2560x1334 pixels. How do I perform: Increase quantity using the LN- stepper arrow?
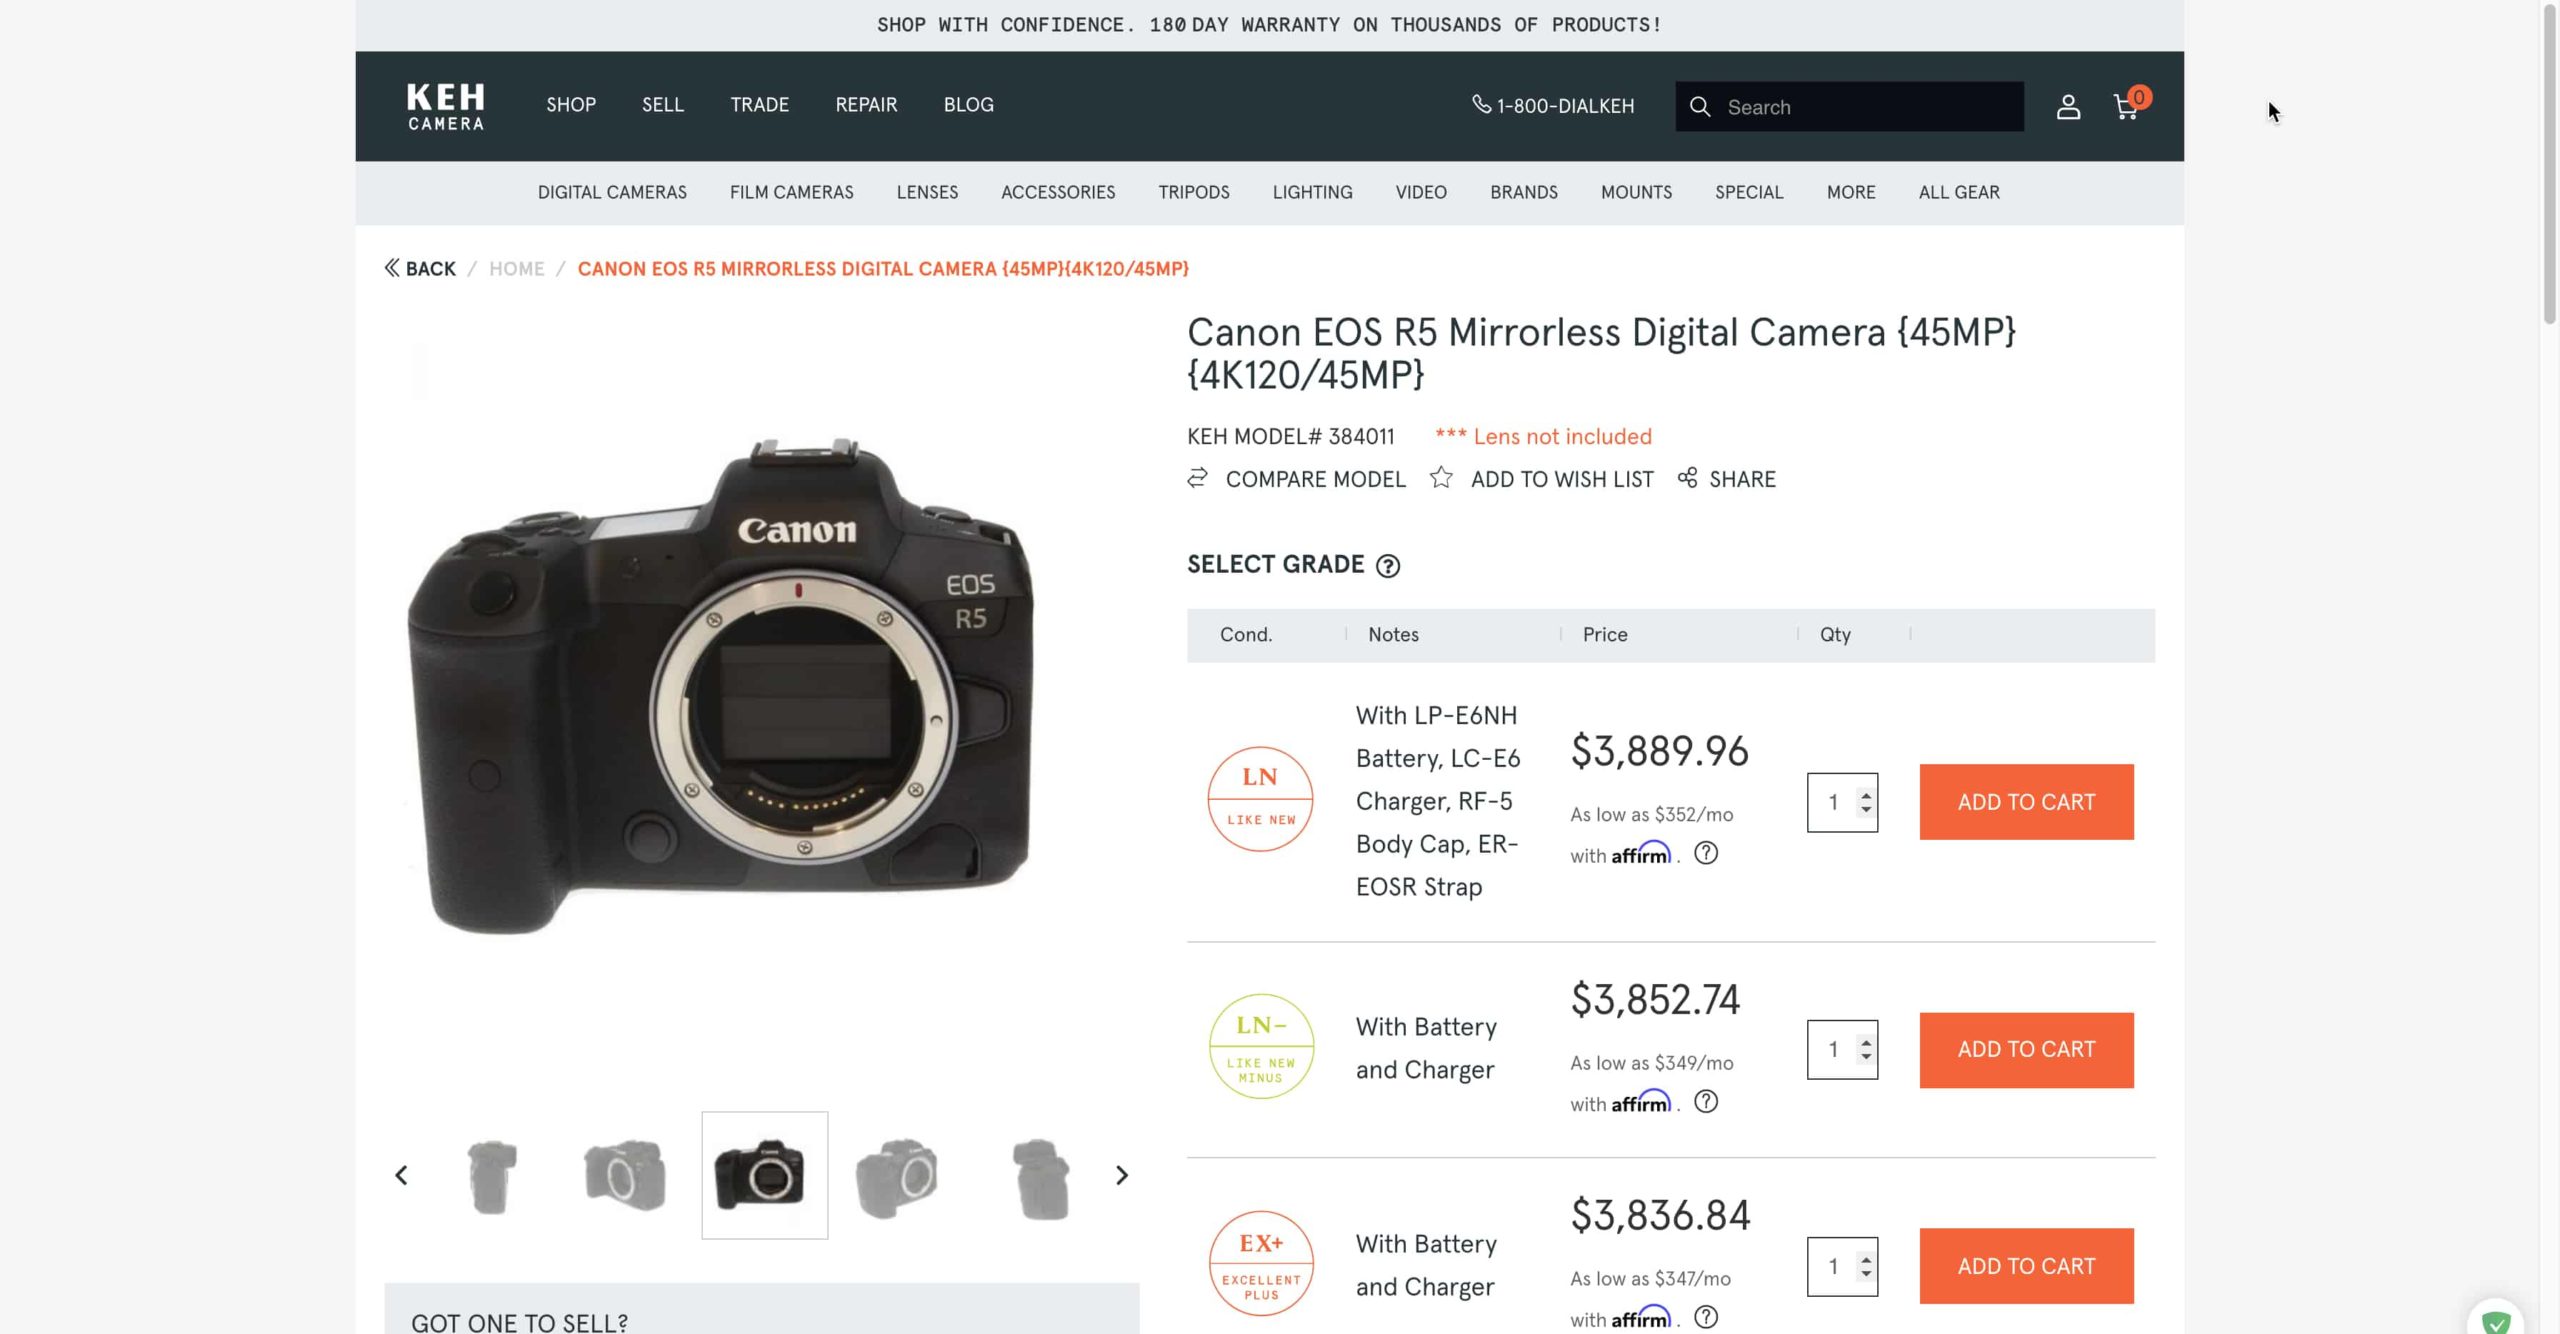pos(1865,1041)
